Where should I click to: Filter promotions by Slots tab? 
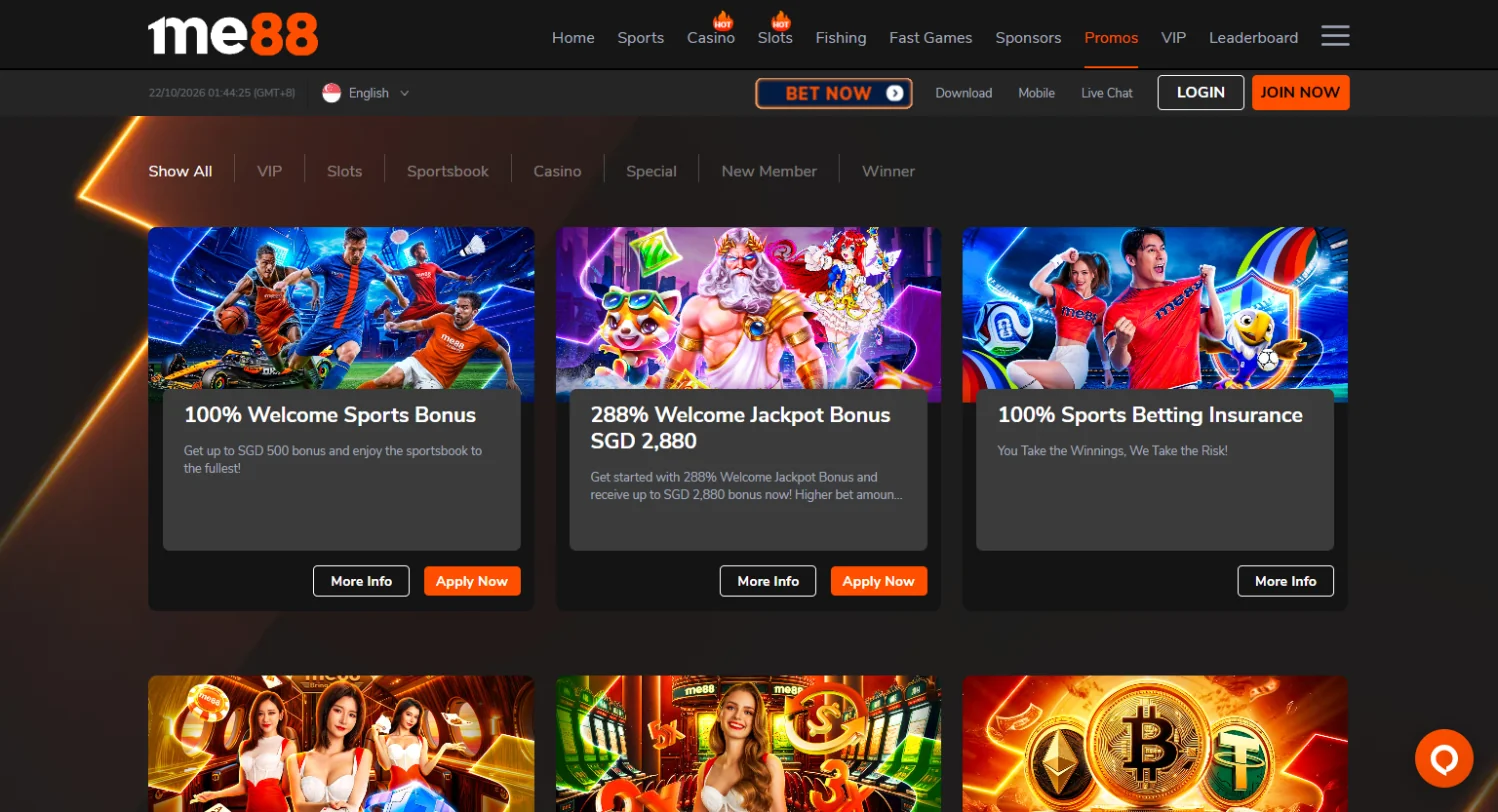pyautogui.click(x=345, y=171)
